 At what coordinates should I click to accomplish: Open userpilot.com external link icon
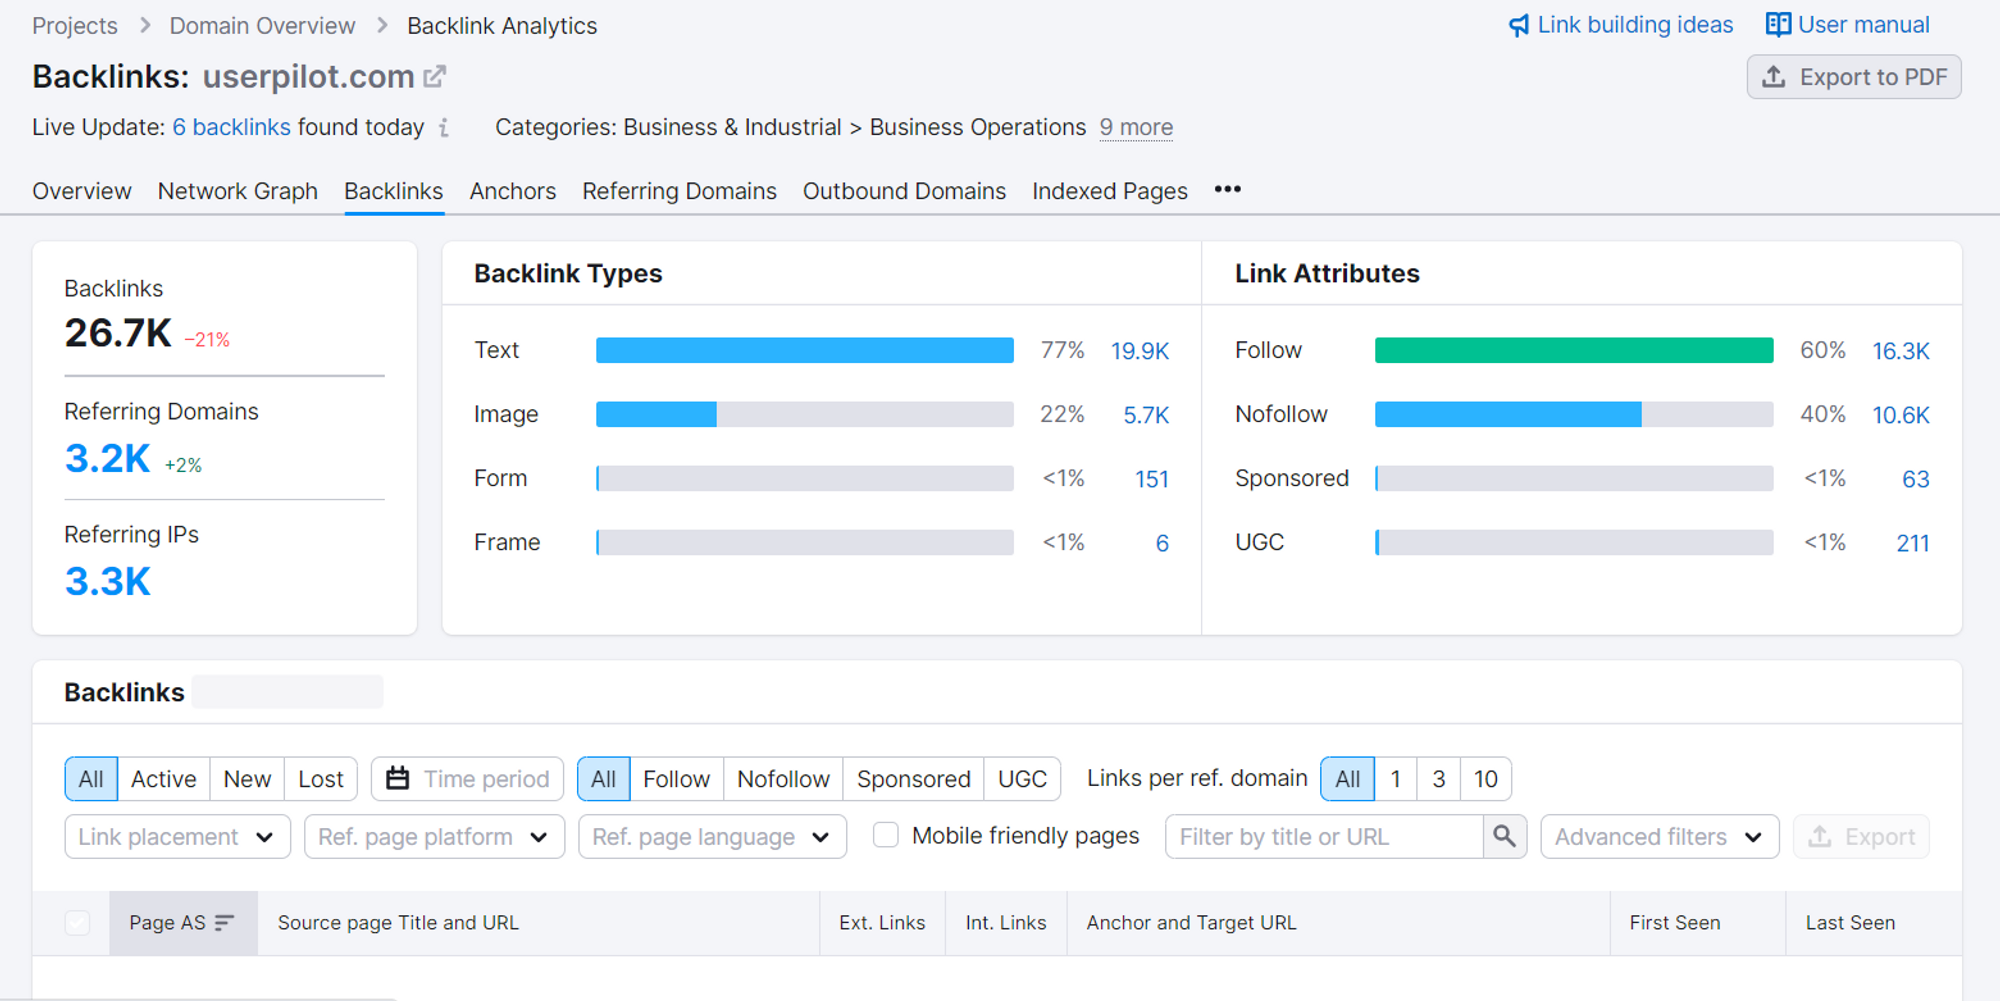435,76
